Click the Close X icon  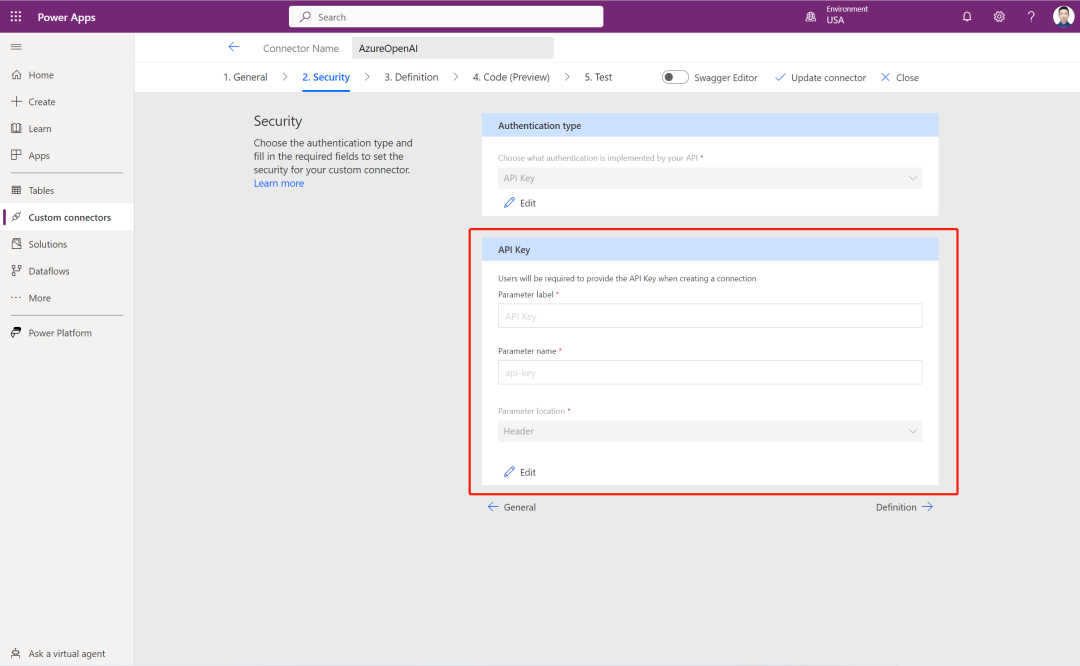tap(885, 77)
